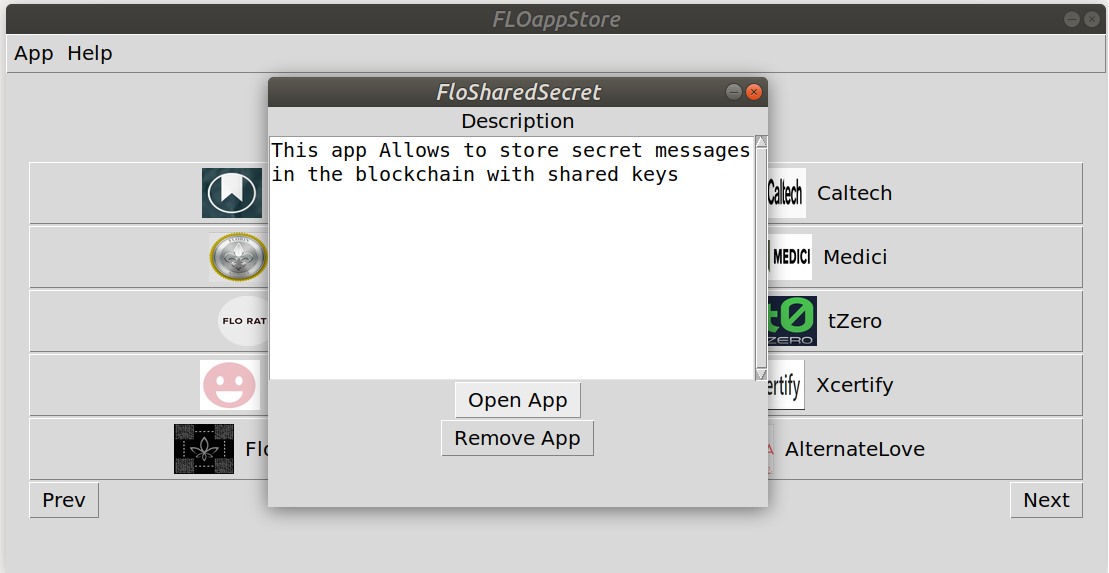1109x573 pixels.
Task: Click the FLO RAT round icon
Action: (x=243, y=321)
